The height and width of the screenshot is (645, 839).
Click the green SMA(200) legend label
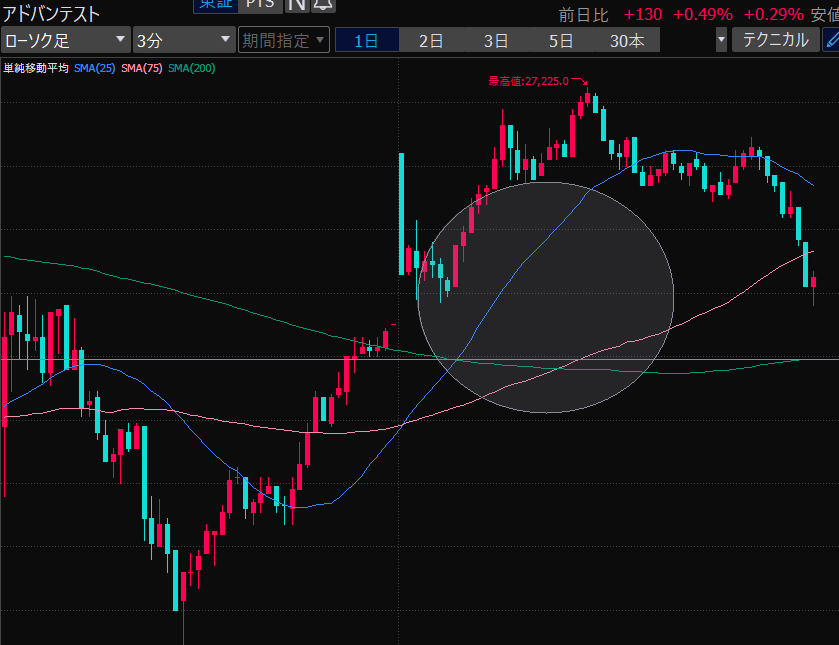[x=191, y=68]
